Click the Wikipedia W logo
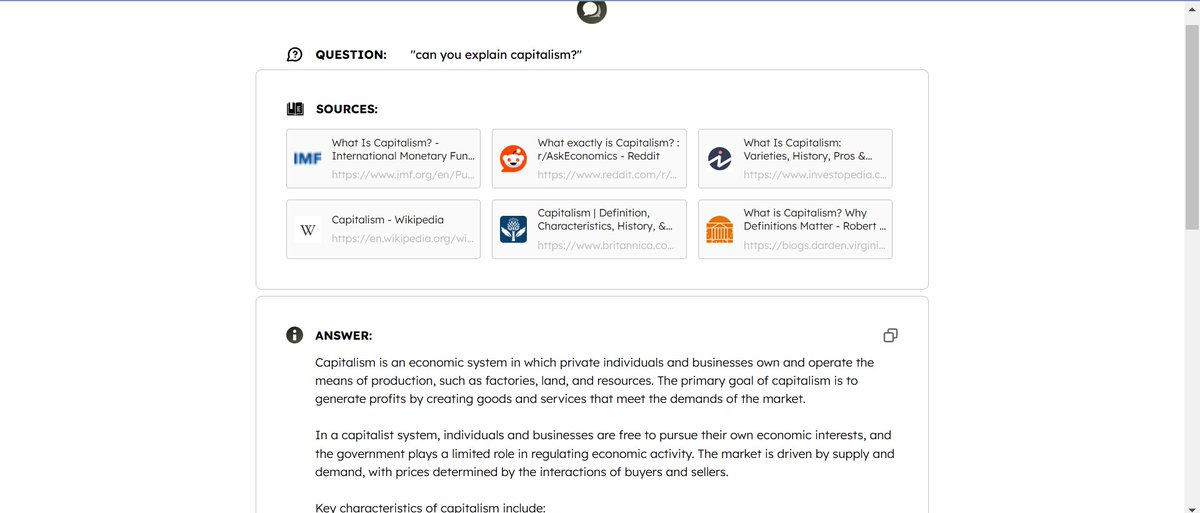 (307, 230)
